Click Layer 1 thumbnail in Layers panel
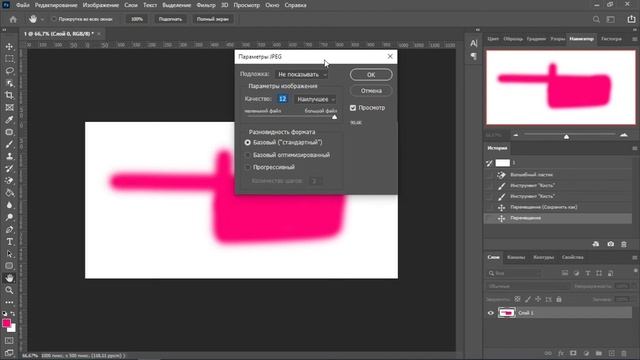Viewport: 640px width, 360px height. tap(507, 313)
